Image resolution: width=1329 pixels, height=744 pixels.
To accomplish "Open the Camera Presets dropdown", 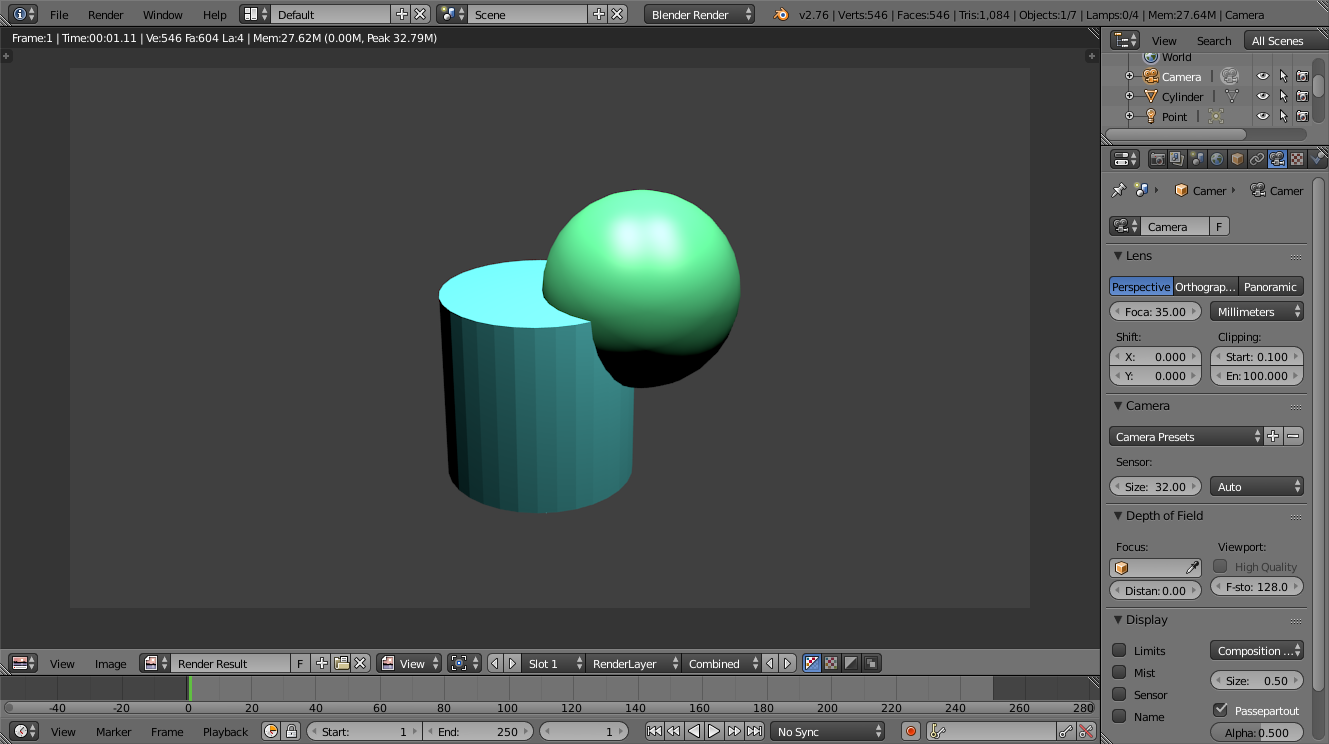I will (x=1185, y=436).
